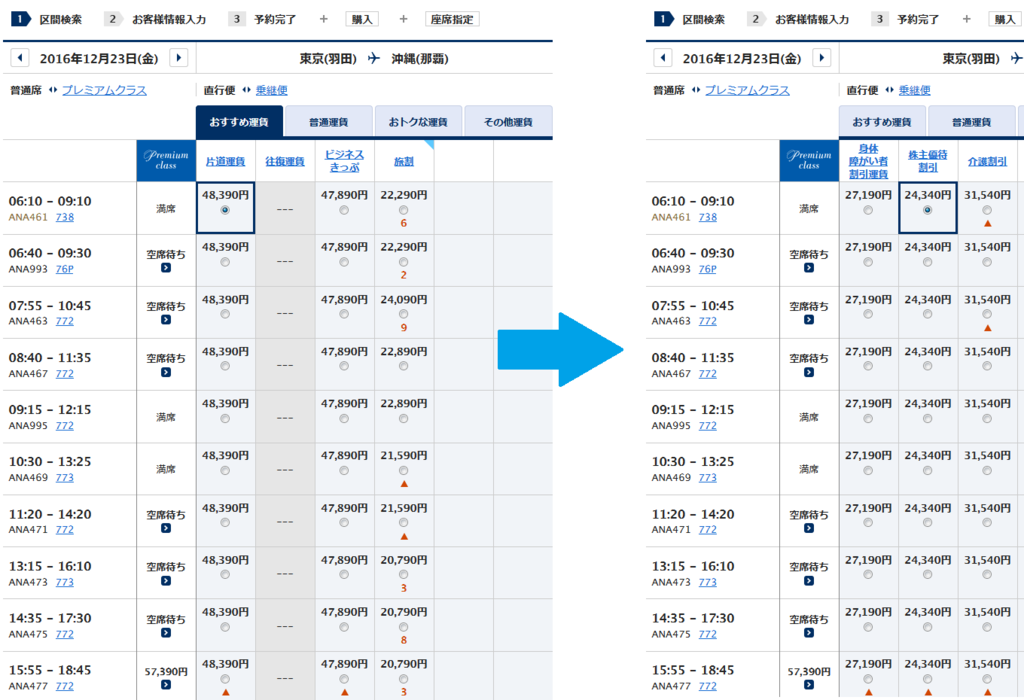Click プレミアムクラス link in right panel
Image resolution: width=1024 pixels, height=700 pixels.
tap(747, 90)
